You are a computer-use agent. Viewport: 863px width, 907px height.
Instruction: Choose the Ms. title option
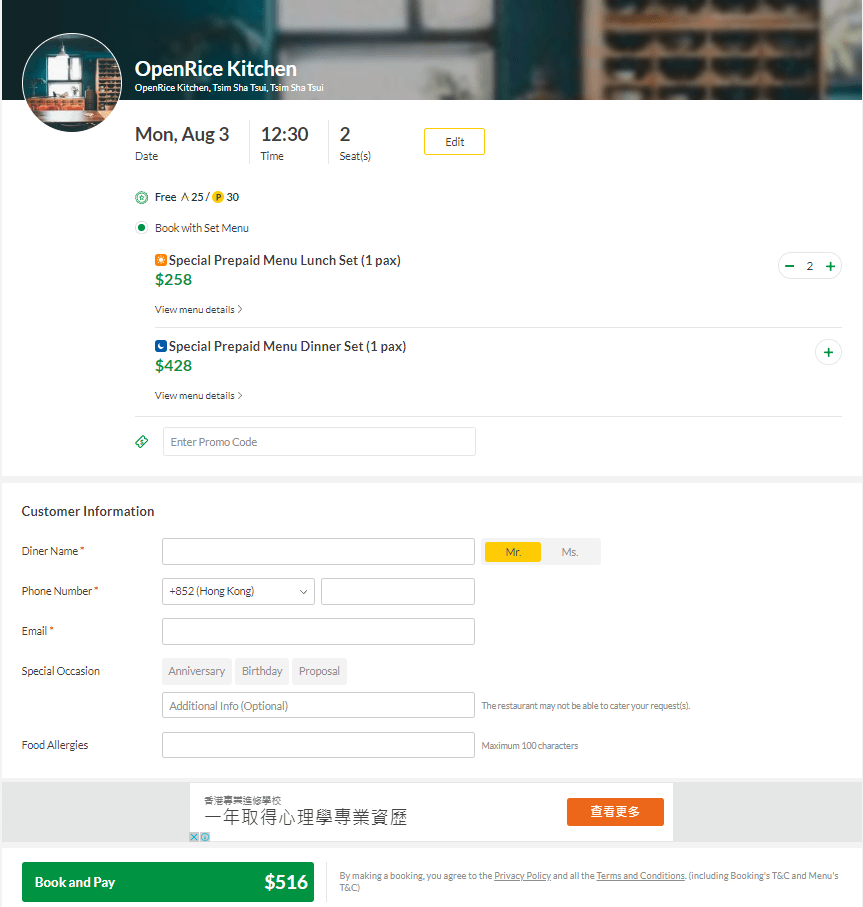570,552
